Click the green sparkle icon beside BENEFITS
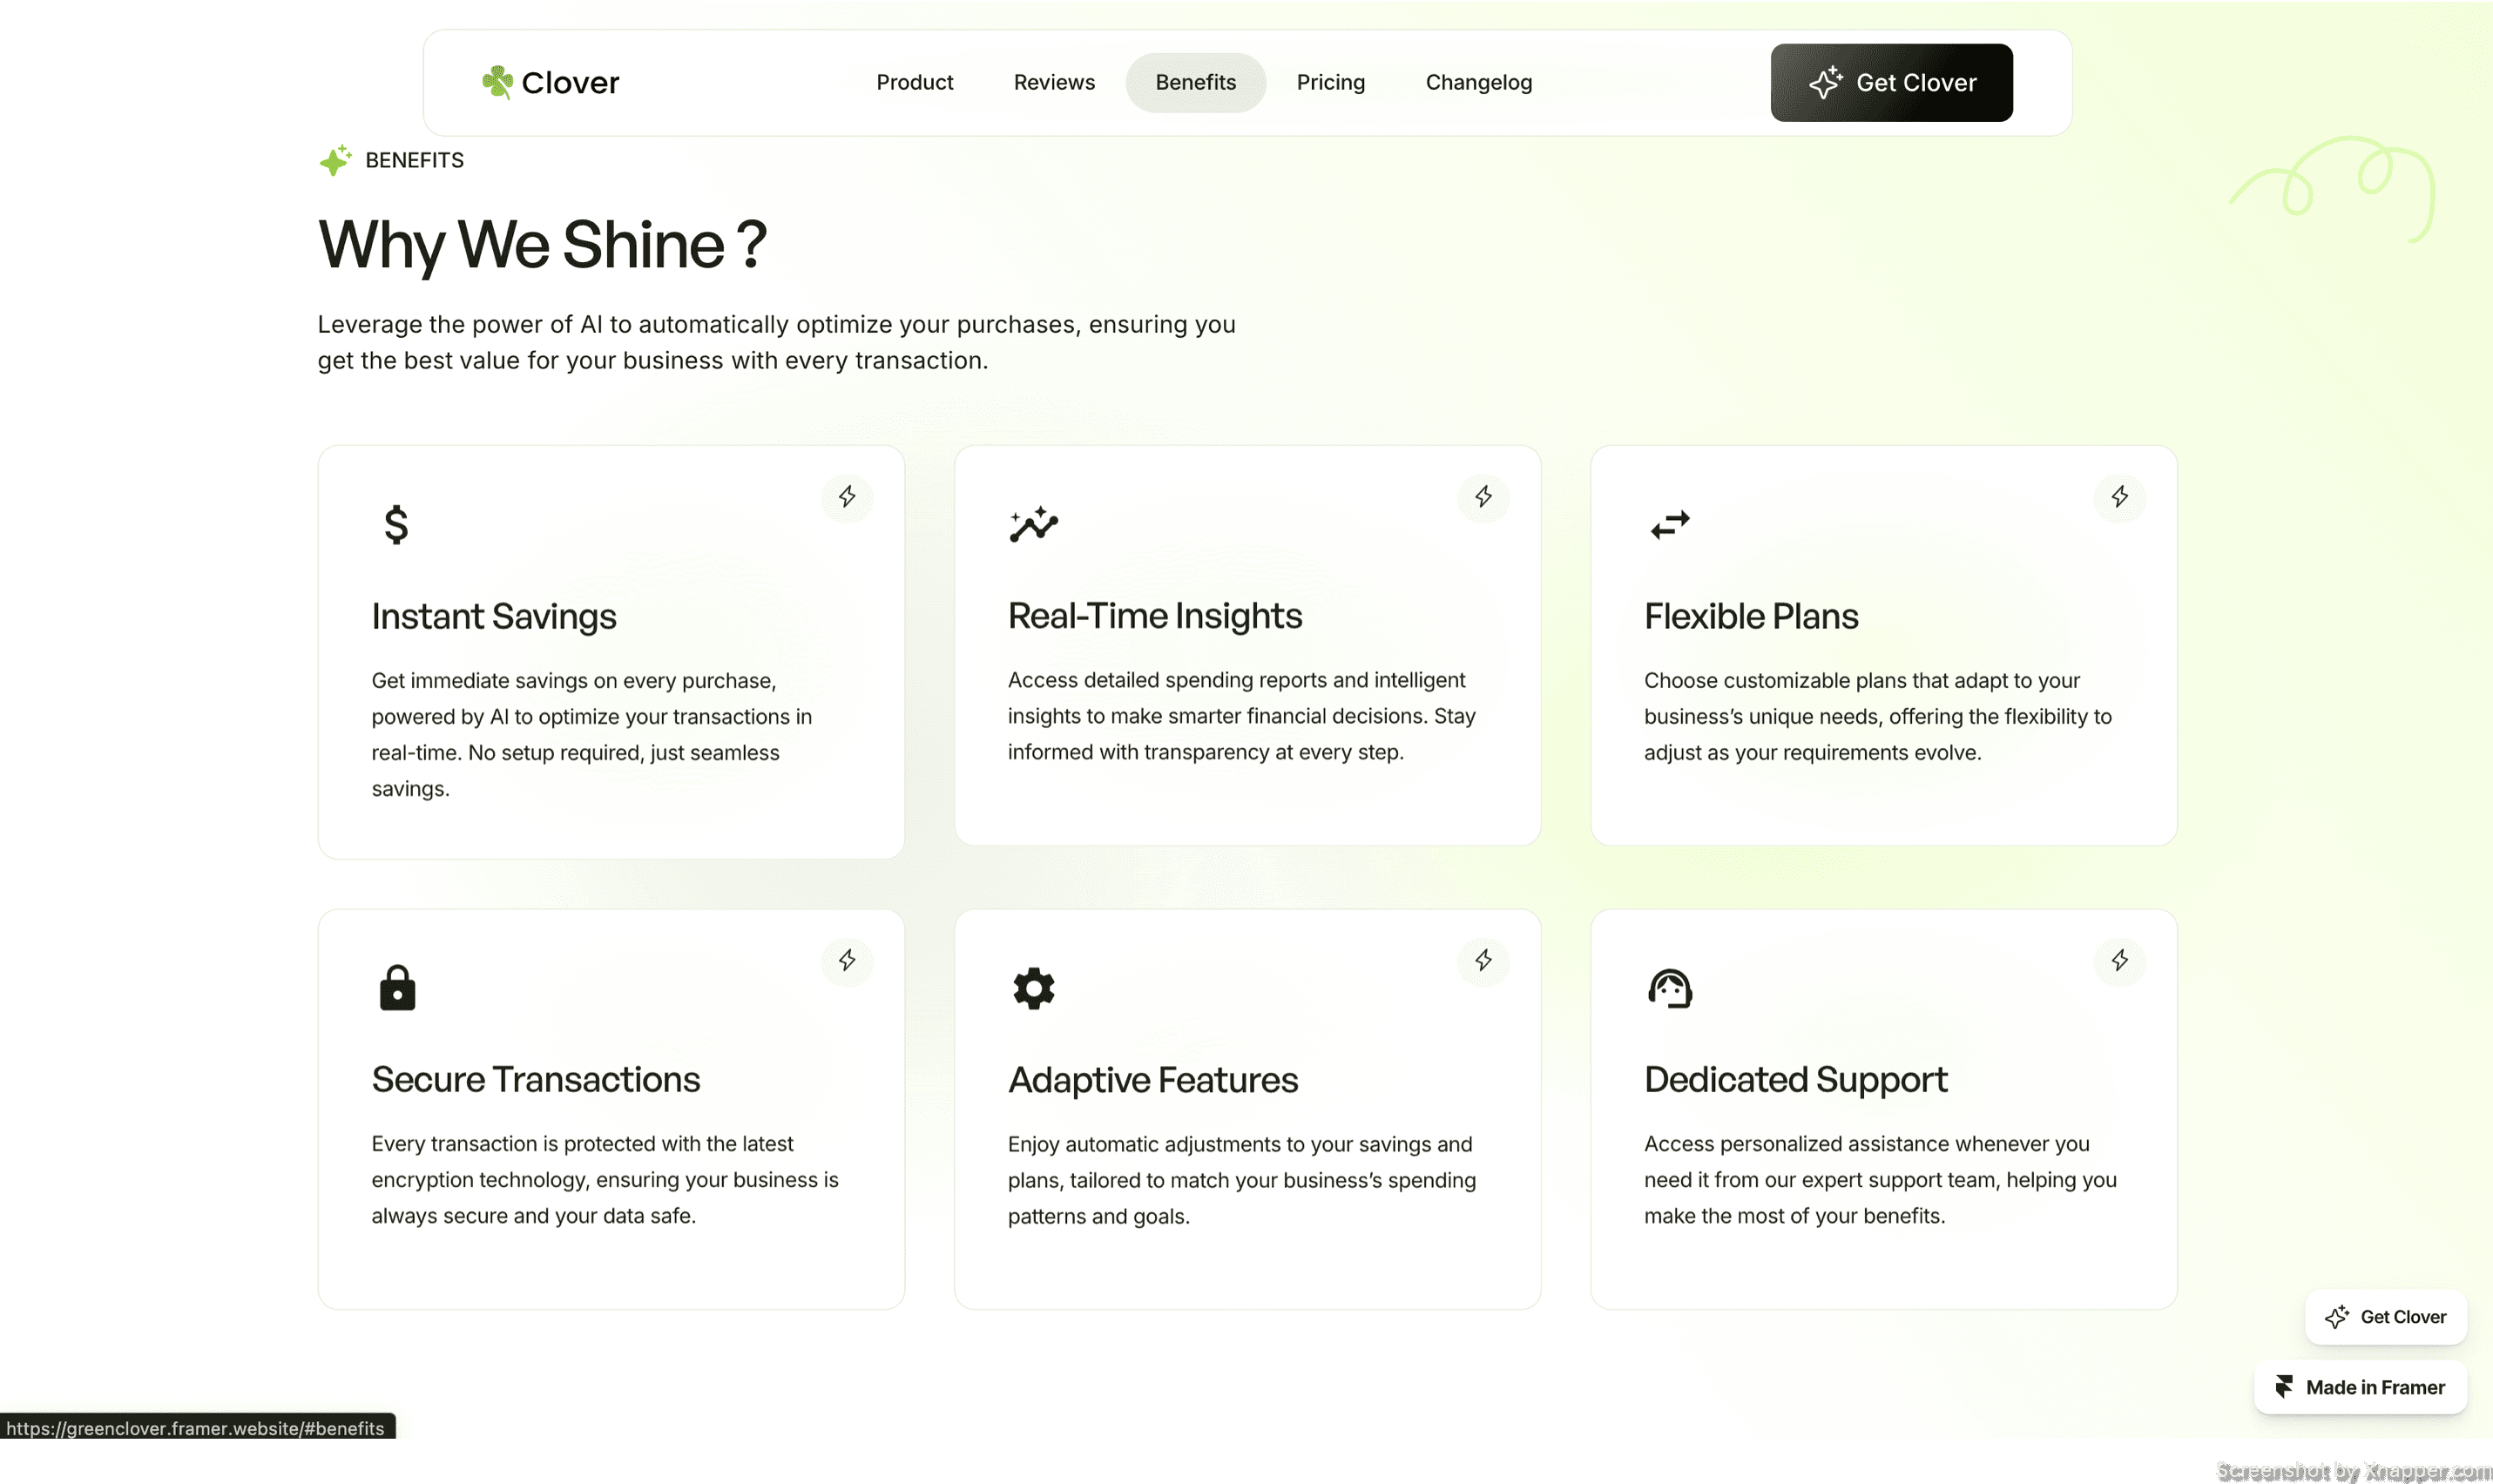The height and width of the screenshot is (1484, 2493). click(335, 160)
